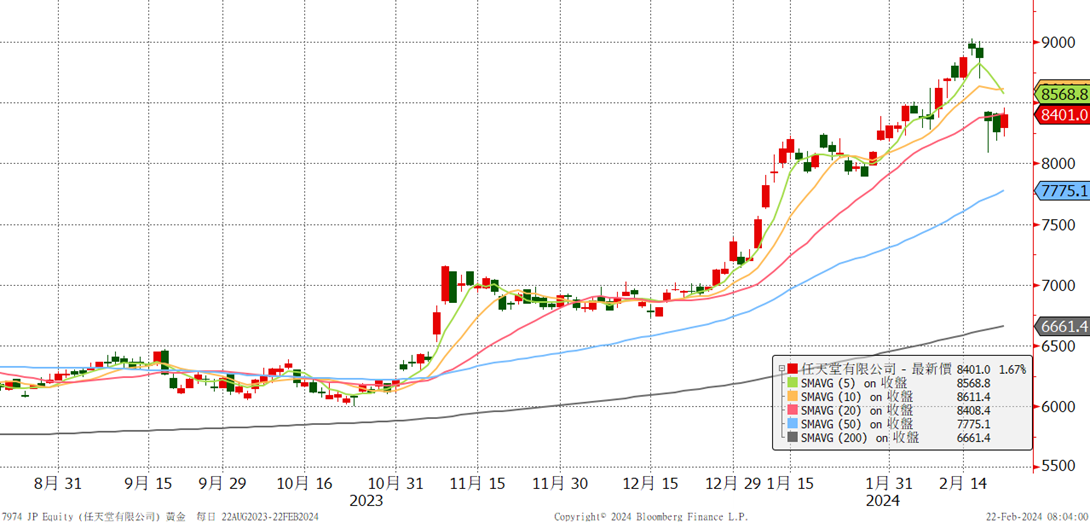Click the 8401.0 red last price axis tag
This screenshot has height=523, width=1090.
coord(1062,114)
